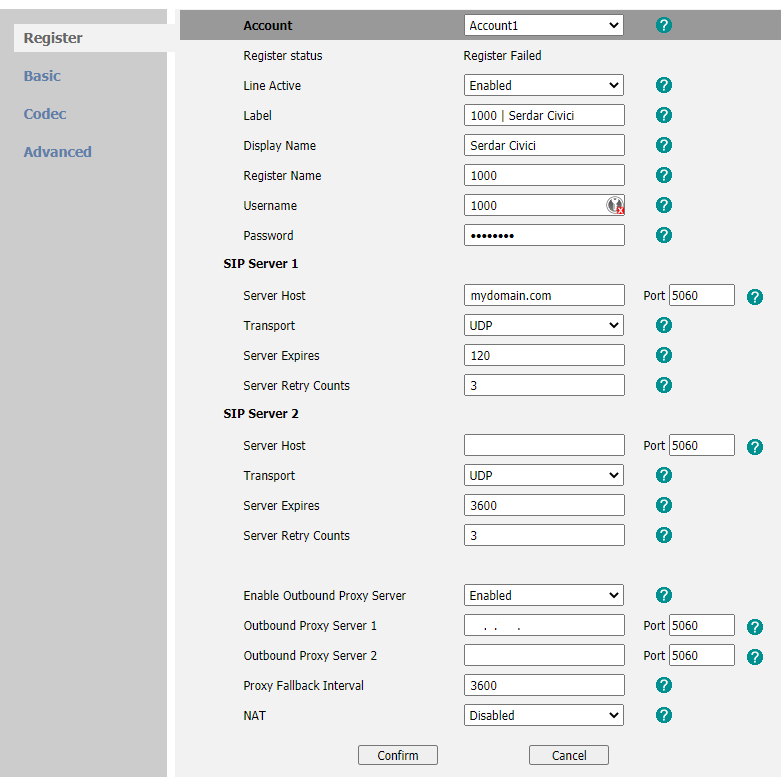This screenshot has height=777, width=781.
Task: Open the NAT dropdown
Action: tap(543, 716)
